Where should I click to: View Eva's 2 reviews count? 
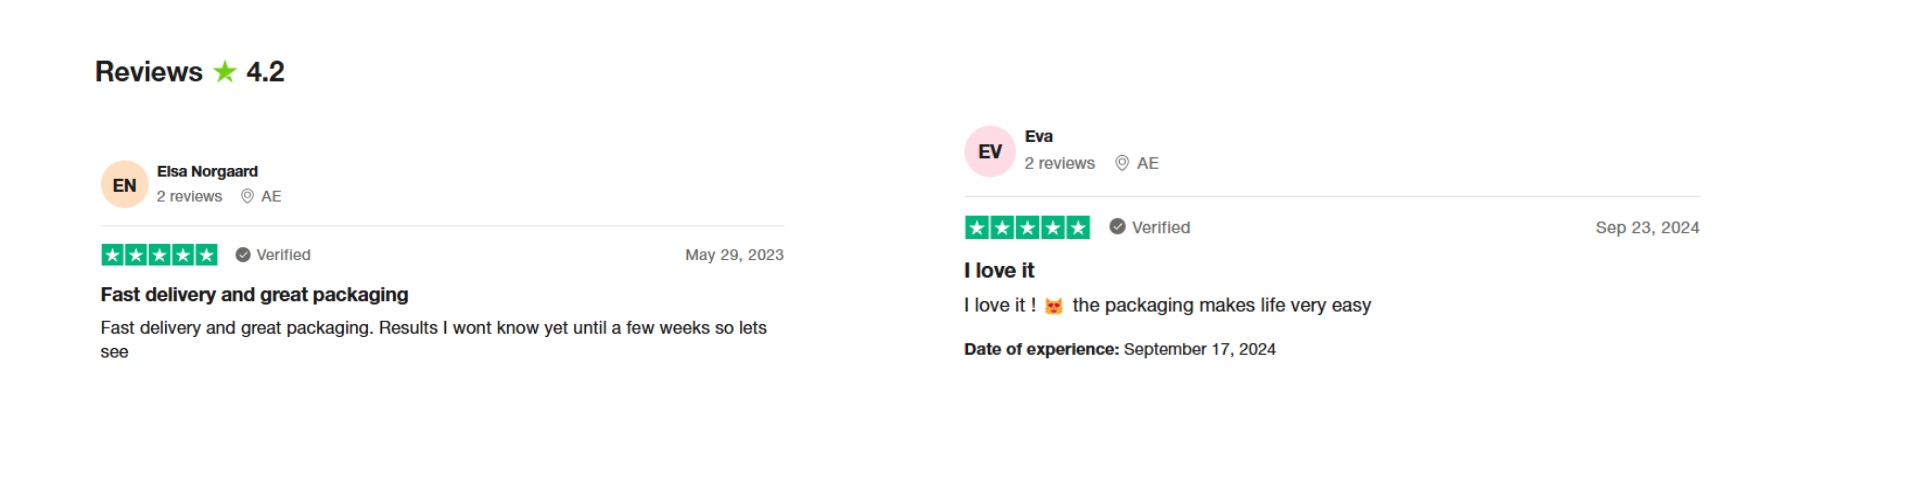[x=1059, y=163]
